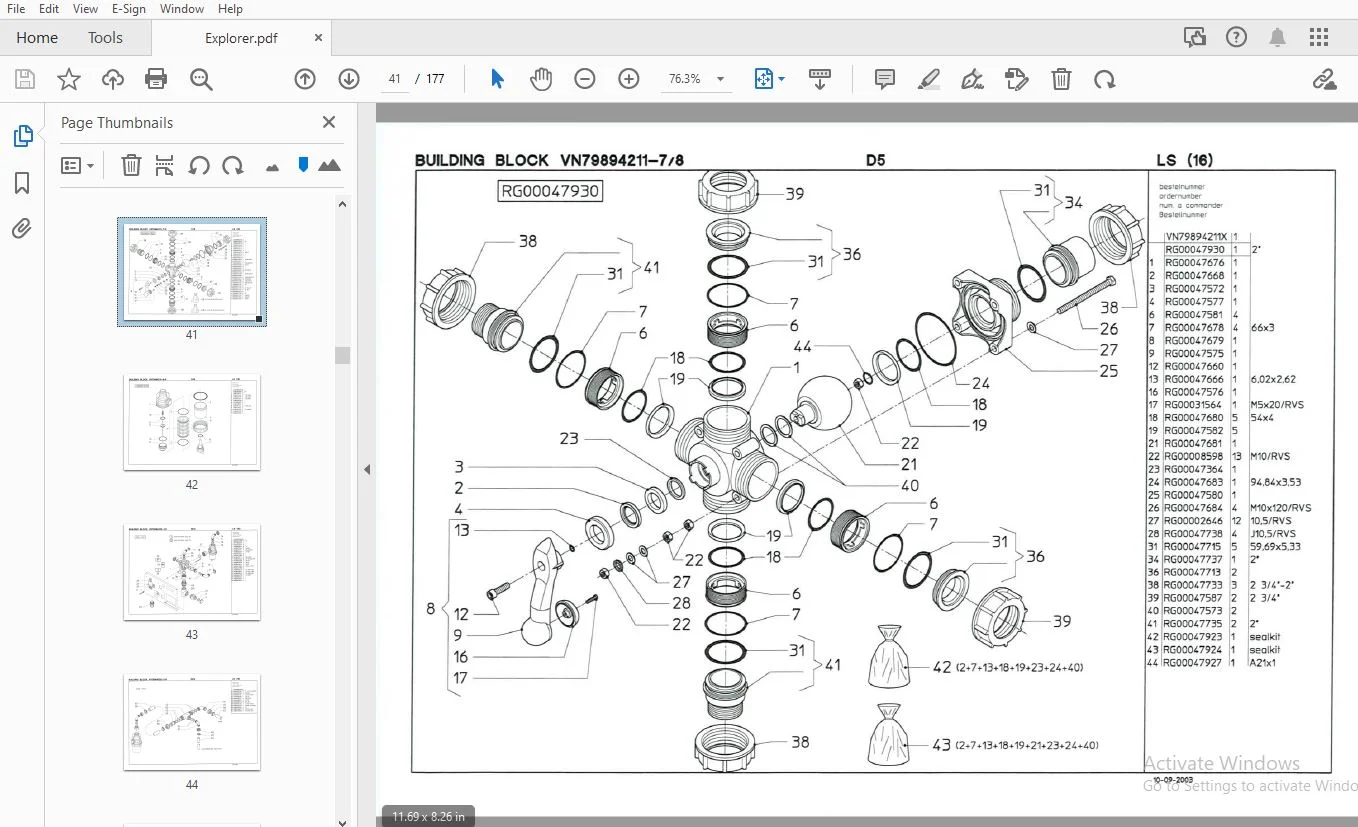
Task: Add a comment with the sticky note tool
Action: 885,79
